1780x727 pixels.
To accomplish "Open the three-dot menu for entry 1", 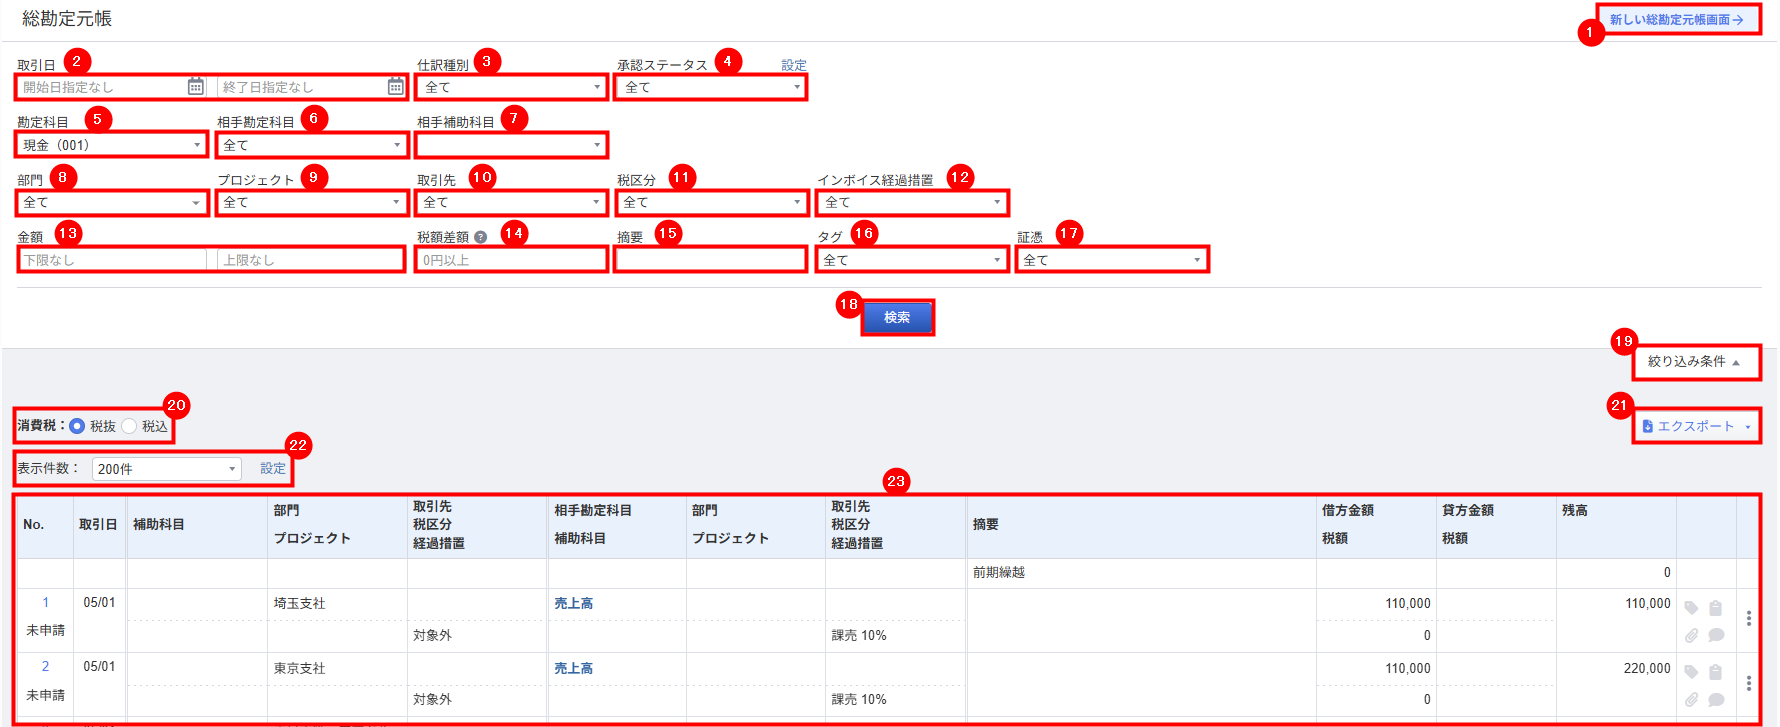I will pos(1748,619).
